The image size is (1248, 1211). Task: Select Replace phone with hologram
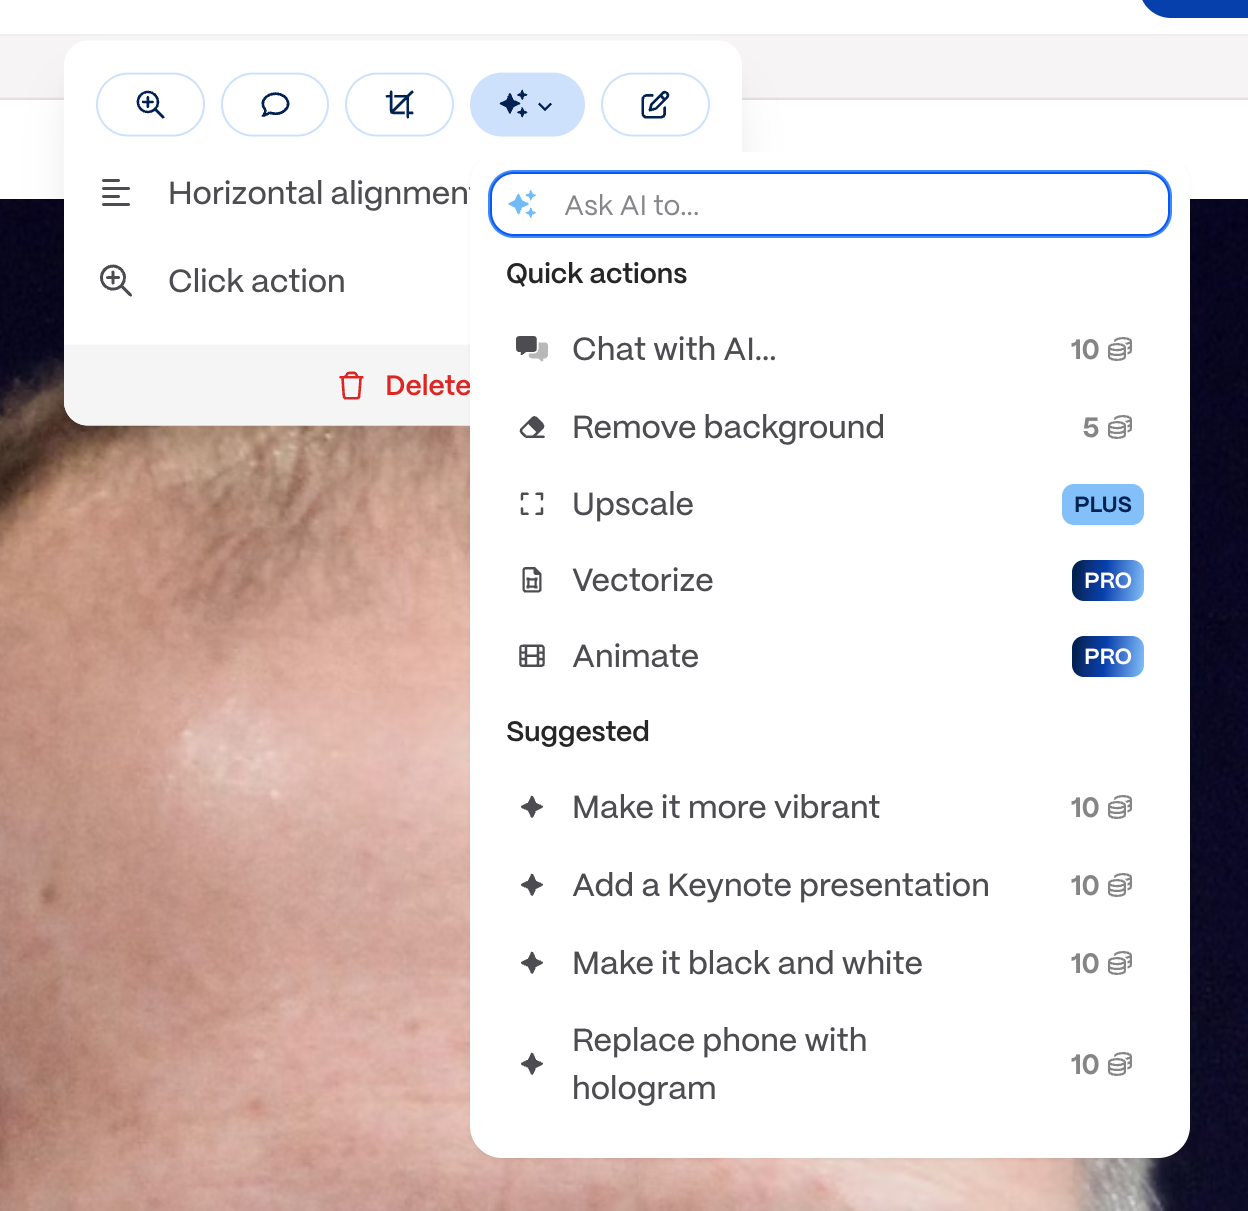pos(719,1063)
